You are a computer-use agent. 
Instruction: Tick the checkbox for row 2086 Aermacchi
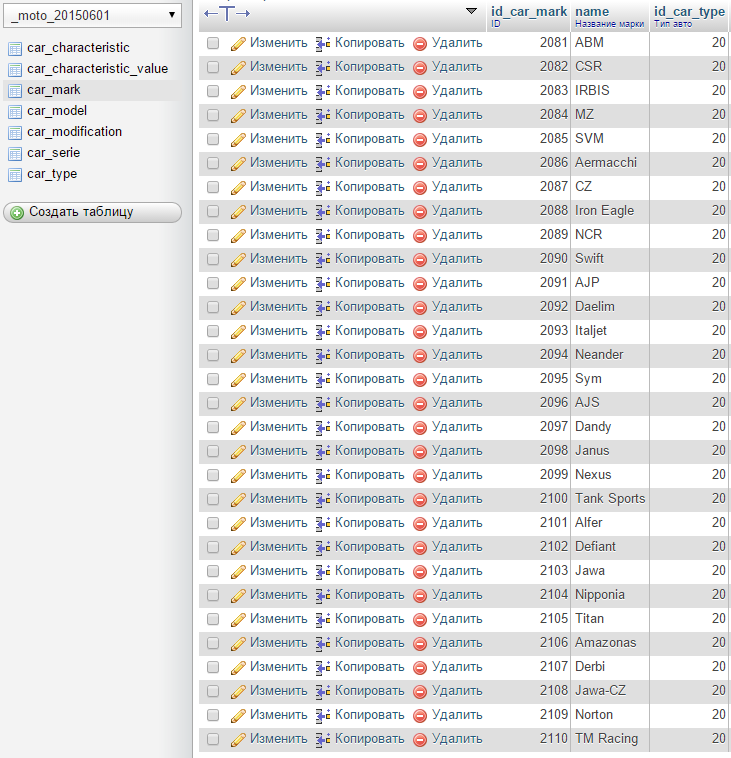(213, 163)
